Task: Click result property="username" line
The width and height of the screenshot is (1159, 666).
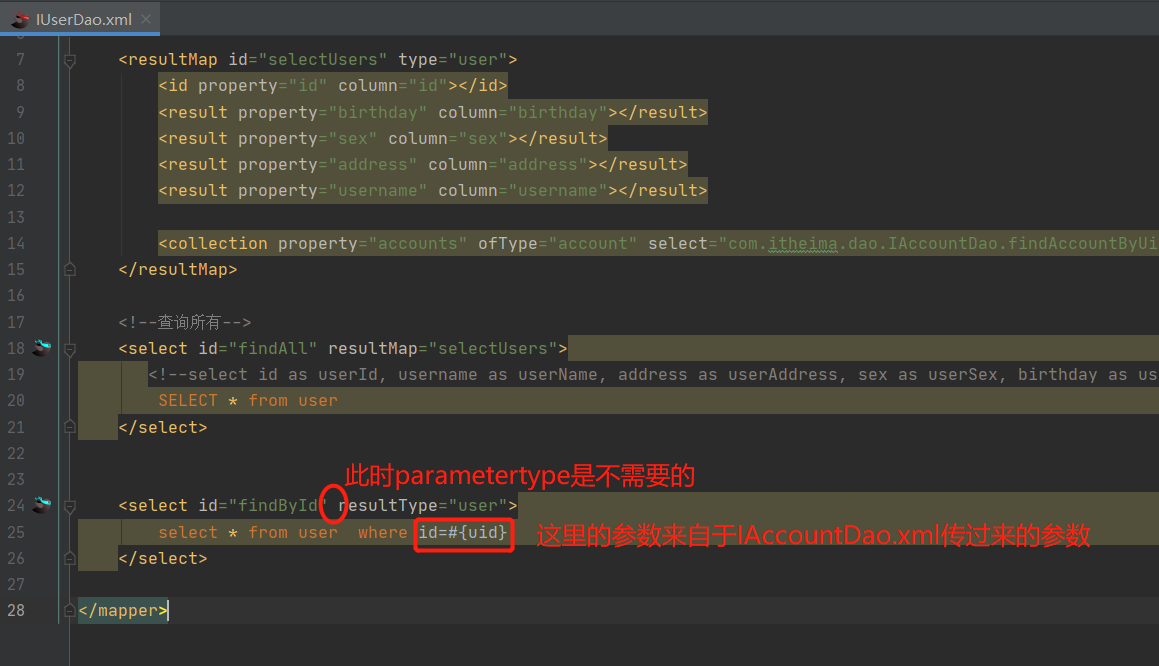Action: pyautogui.click(x=432, y=190)
